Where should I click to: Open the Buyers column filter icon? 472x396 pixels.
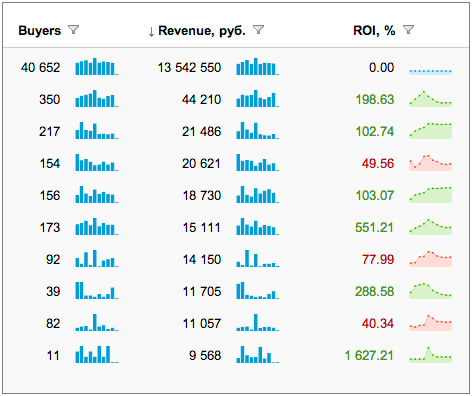pos(73,30)
